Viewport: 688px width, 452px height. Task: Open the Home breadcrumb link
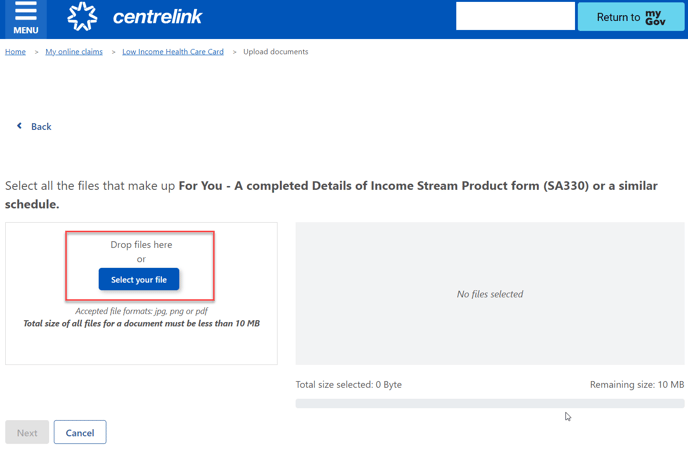pos(15,52)
